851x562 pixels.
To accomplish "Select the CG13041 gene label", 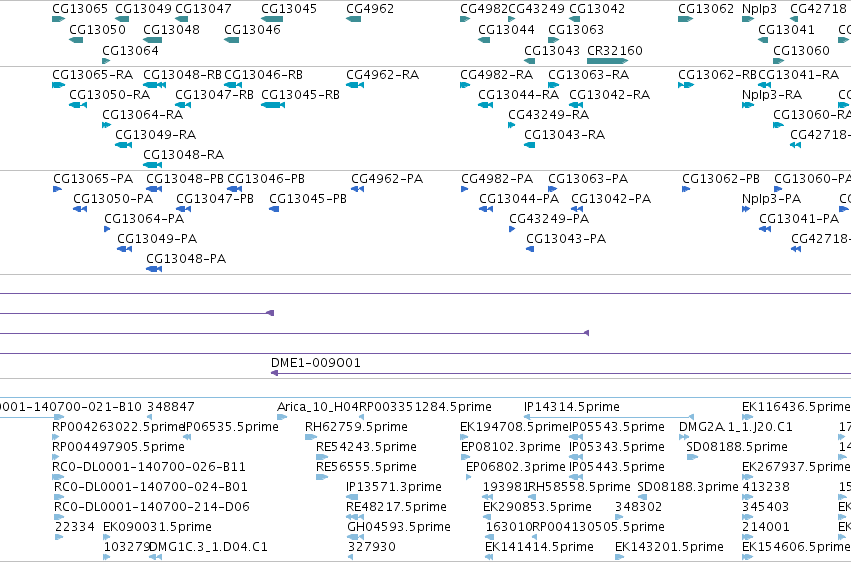I will (x=786, y=29).
